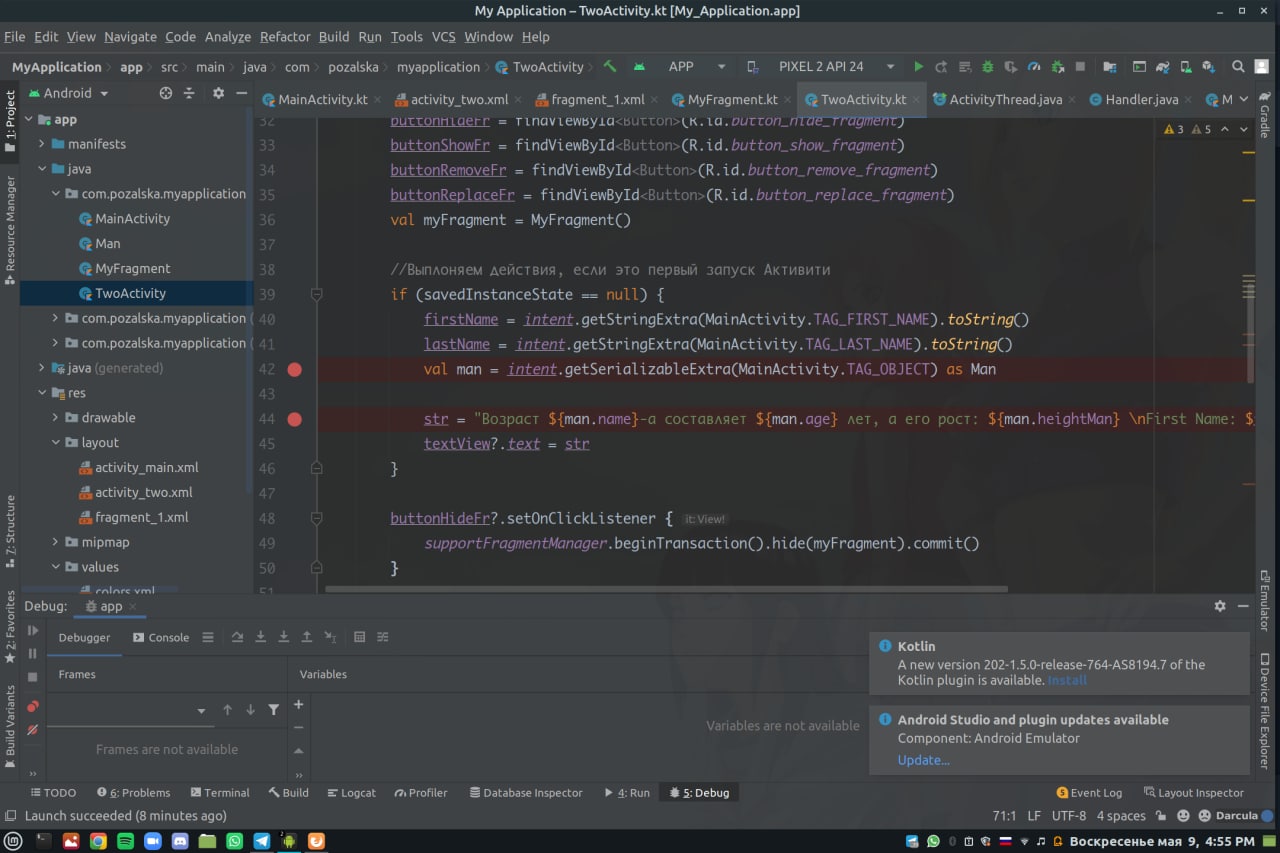Click select opened file target icon

coord(166,93)
